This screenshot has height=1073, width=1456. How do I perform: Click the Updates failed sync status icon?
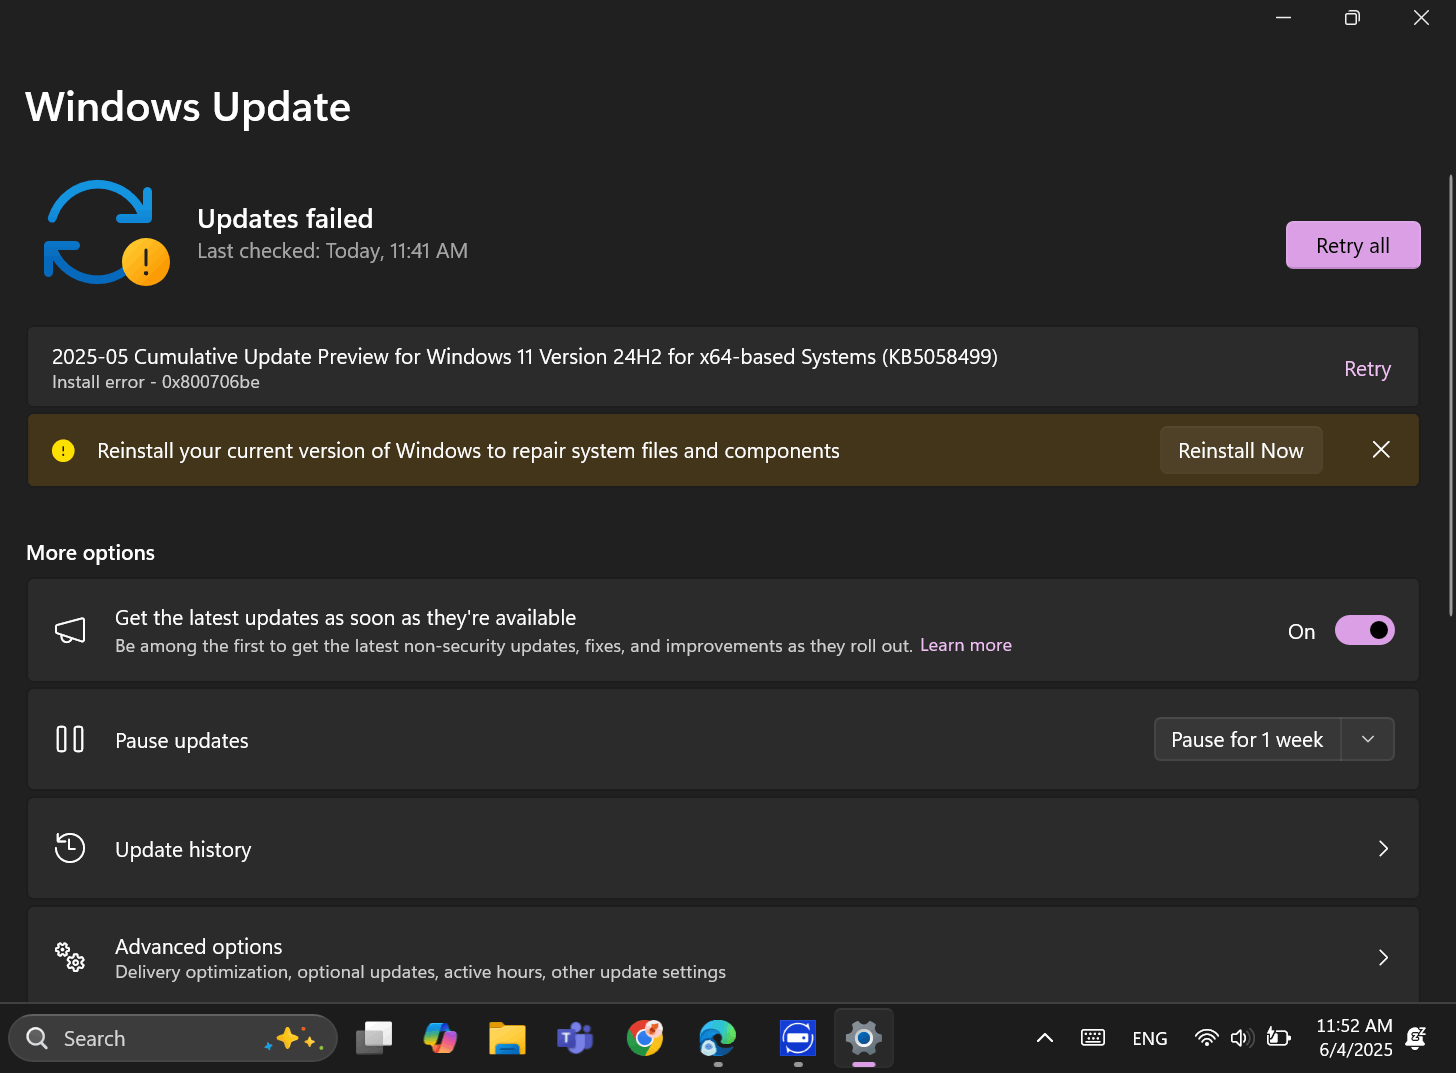(106, 233)
